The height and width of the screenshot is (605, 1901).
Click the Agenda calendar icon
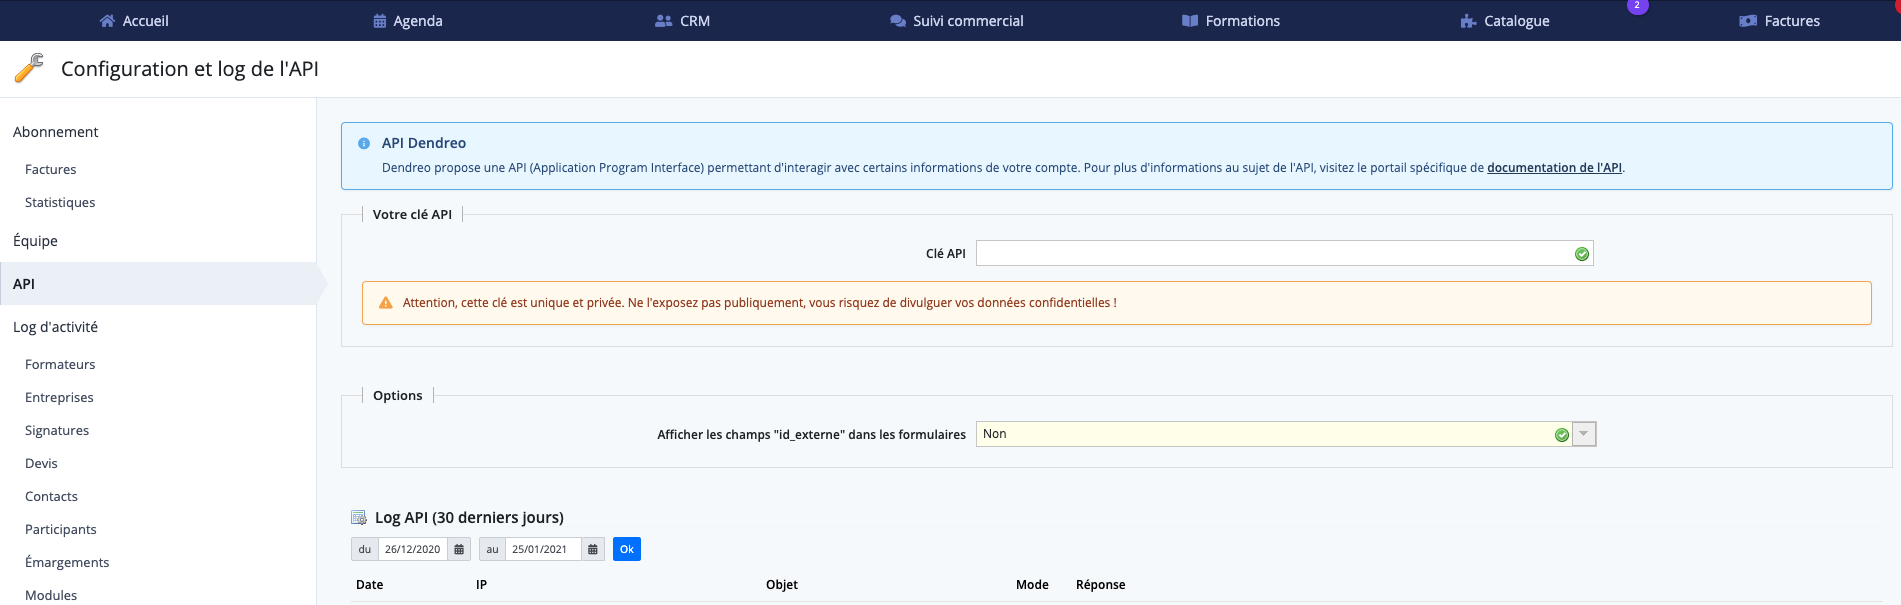[x=380, y=21]
